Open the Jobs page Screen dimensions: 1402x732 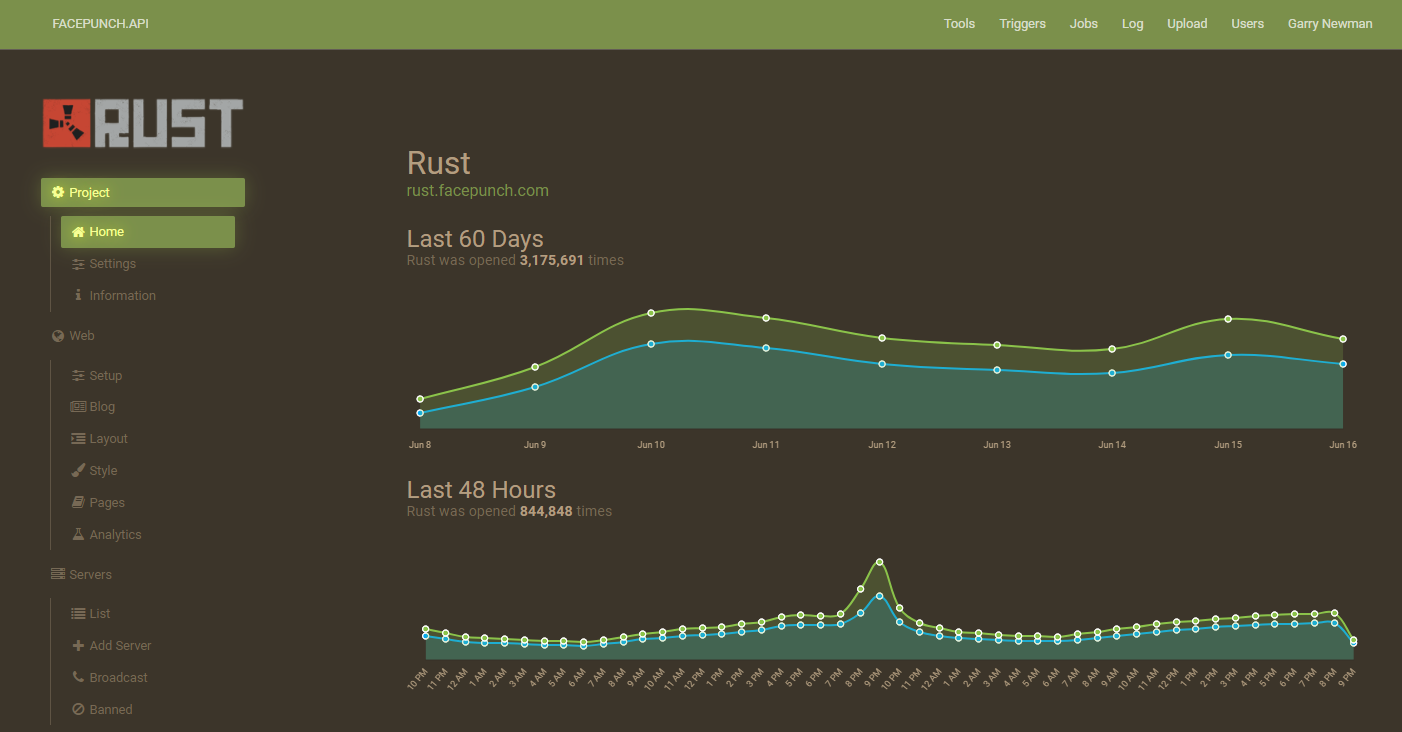(1084, 24)
